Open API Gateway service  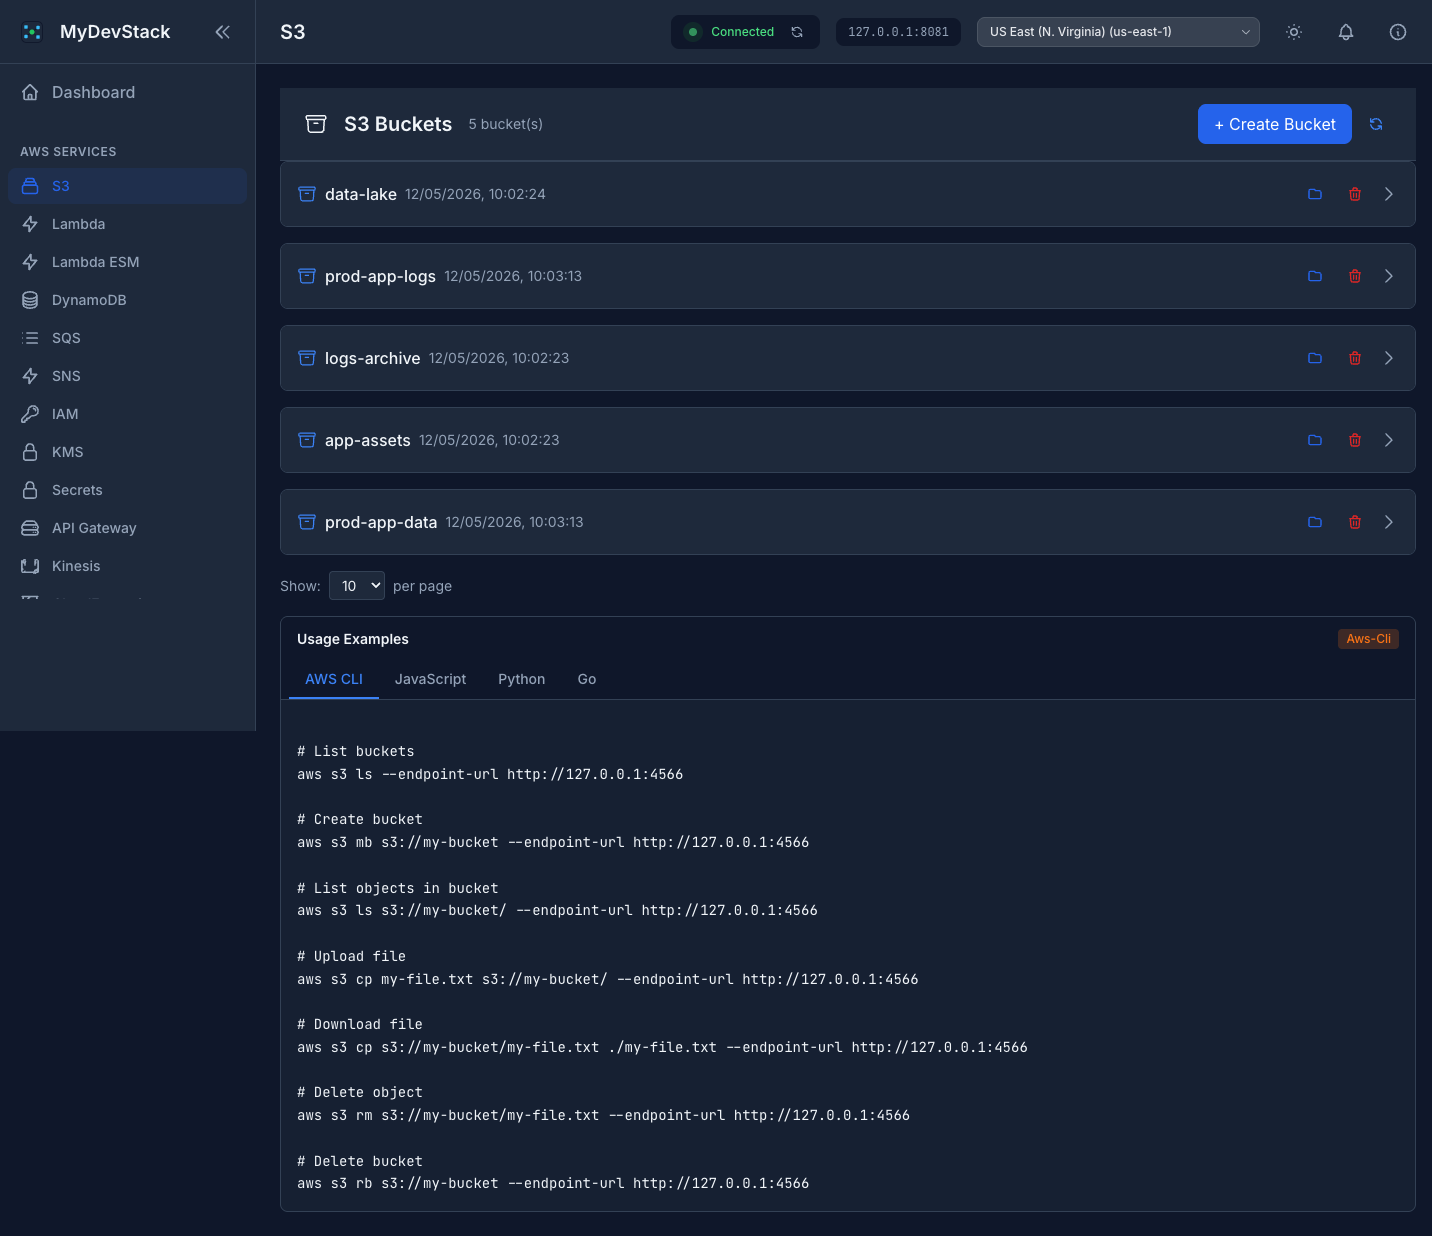(127, 528)
